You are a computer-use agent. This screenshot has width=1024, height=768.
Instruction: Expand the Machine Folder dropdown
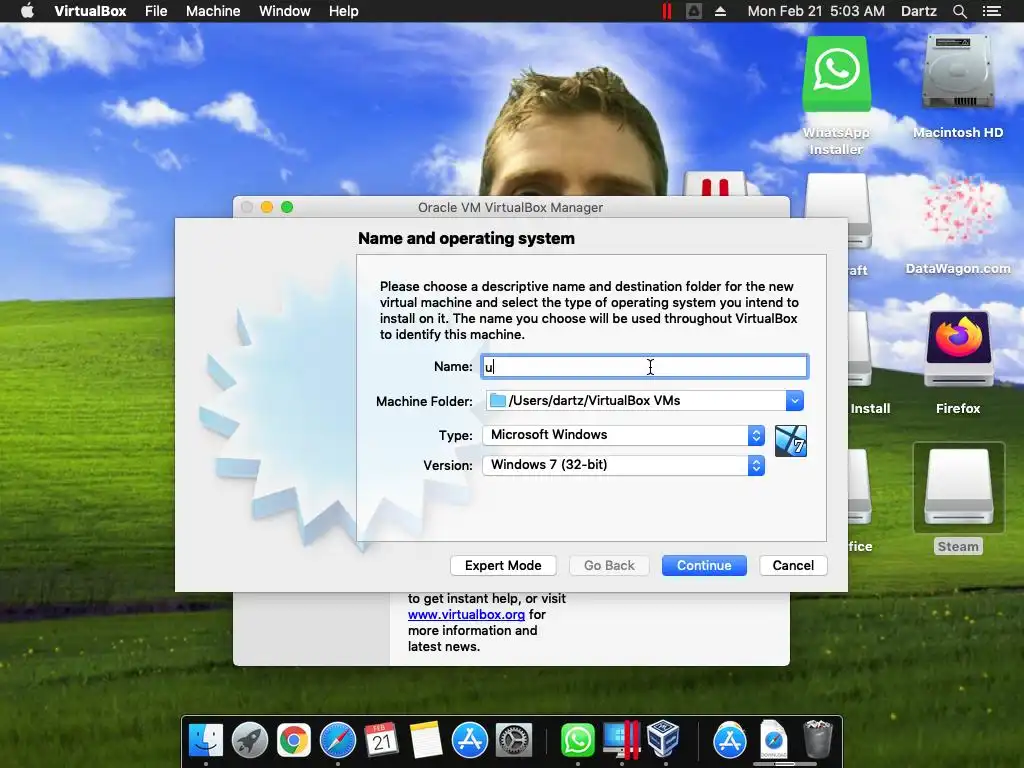[795, 400]
